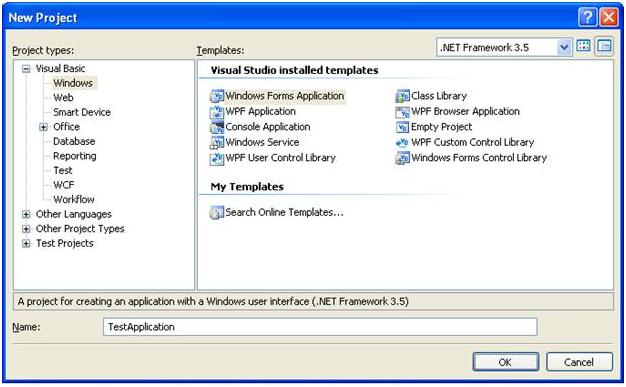Expand the Other Languages node
626x387 pixels.
[26, 214]
